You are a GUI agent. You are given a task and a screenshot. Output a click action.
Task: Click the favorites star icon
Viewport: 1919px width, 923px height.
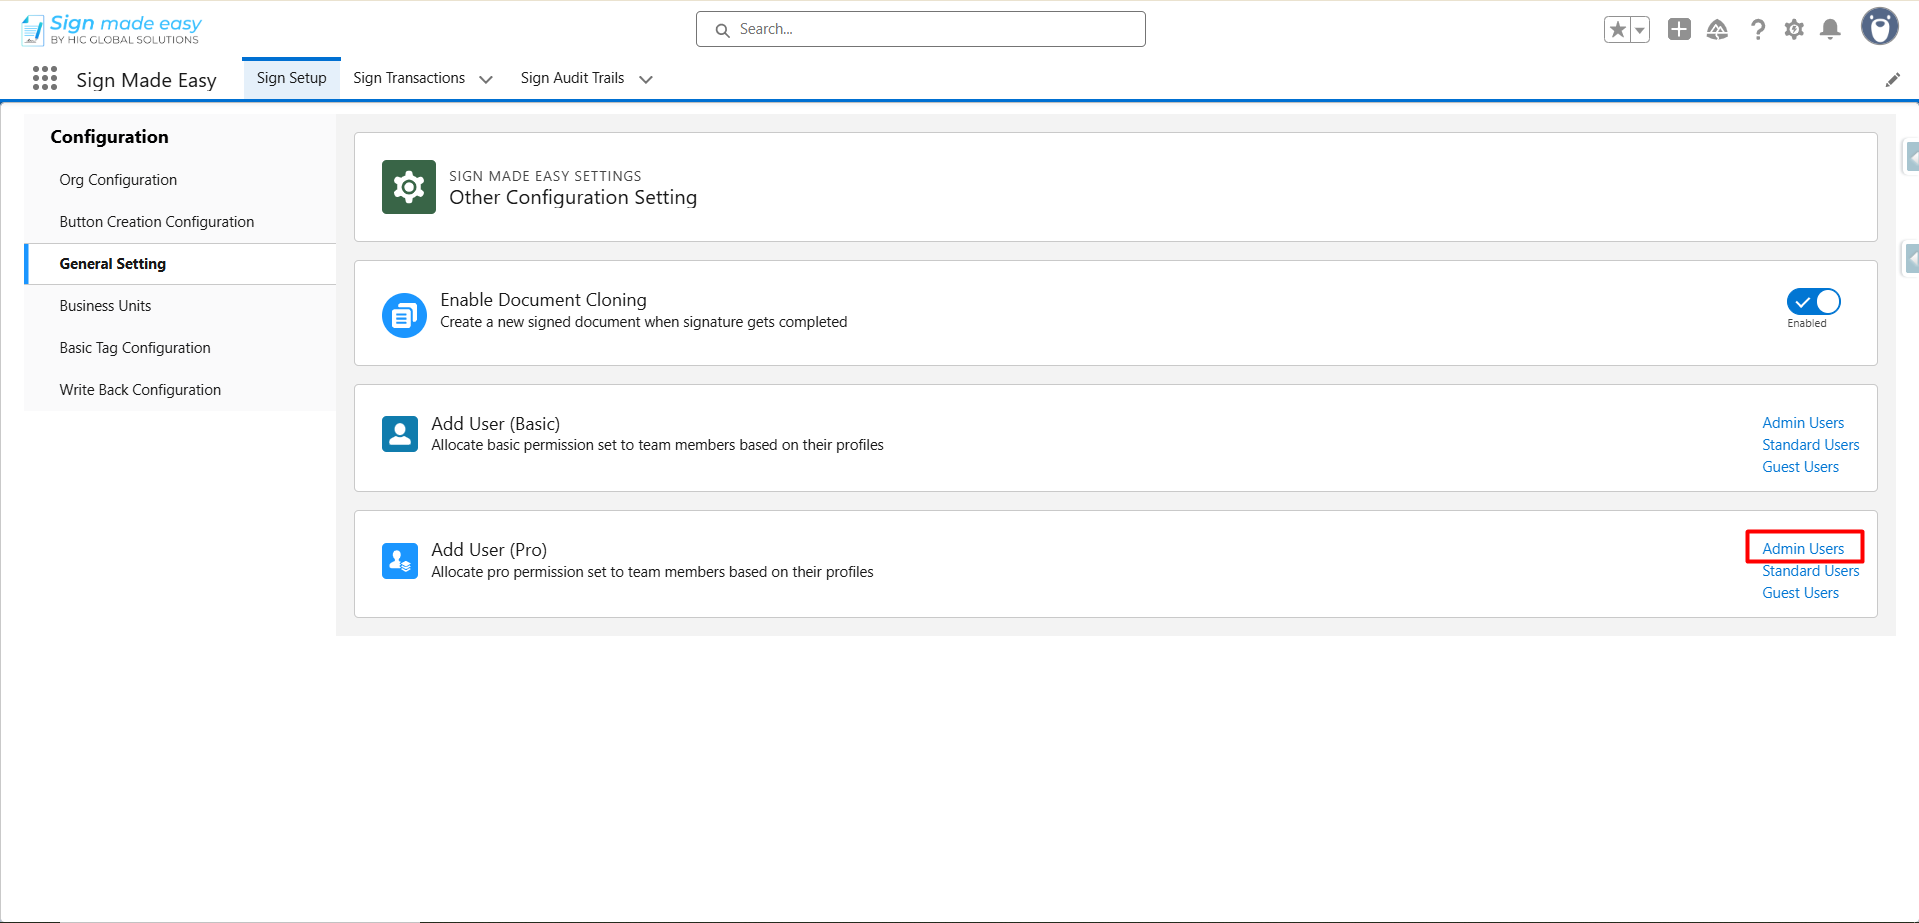(x=1617, y=30)
